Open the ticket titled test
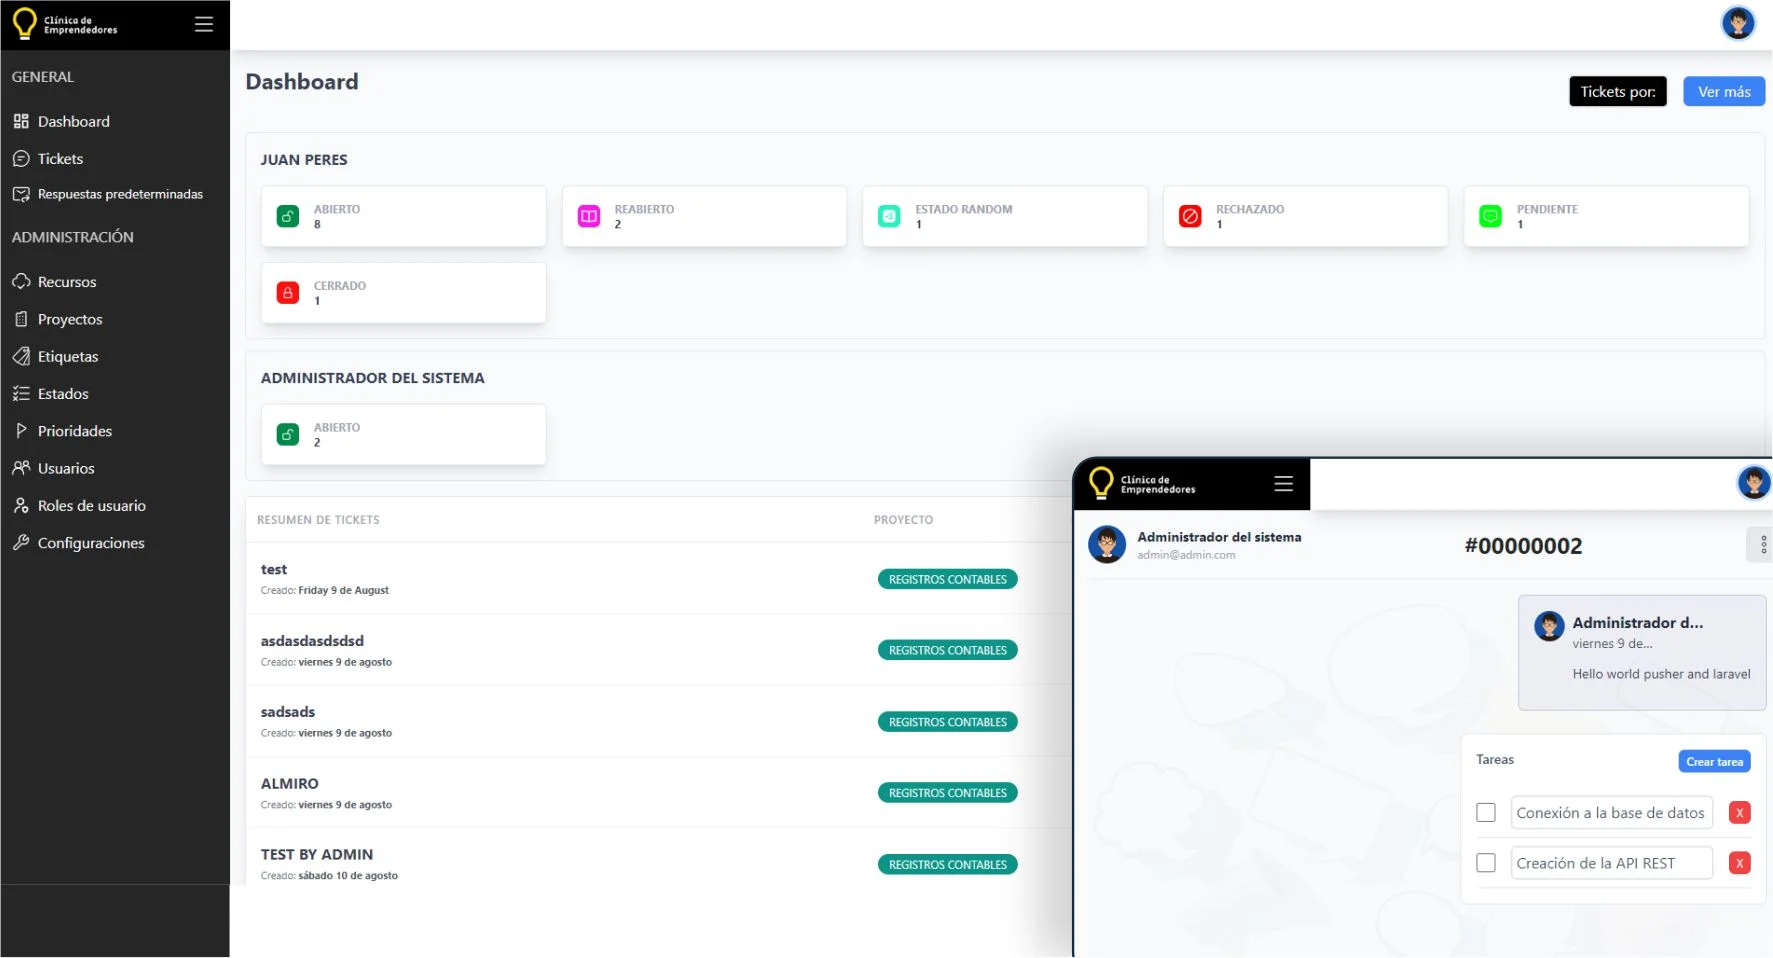The width and height of the screenshot is (1773, 958). point(274,570)
